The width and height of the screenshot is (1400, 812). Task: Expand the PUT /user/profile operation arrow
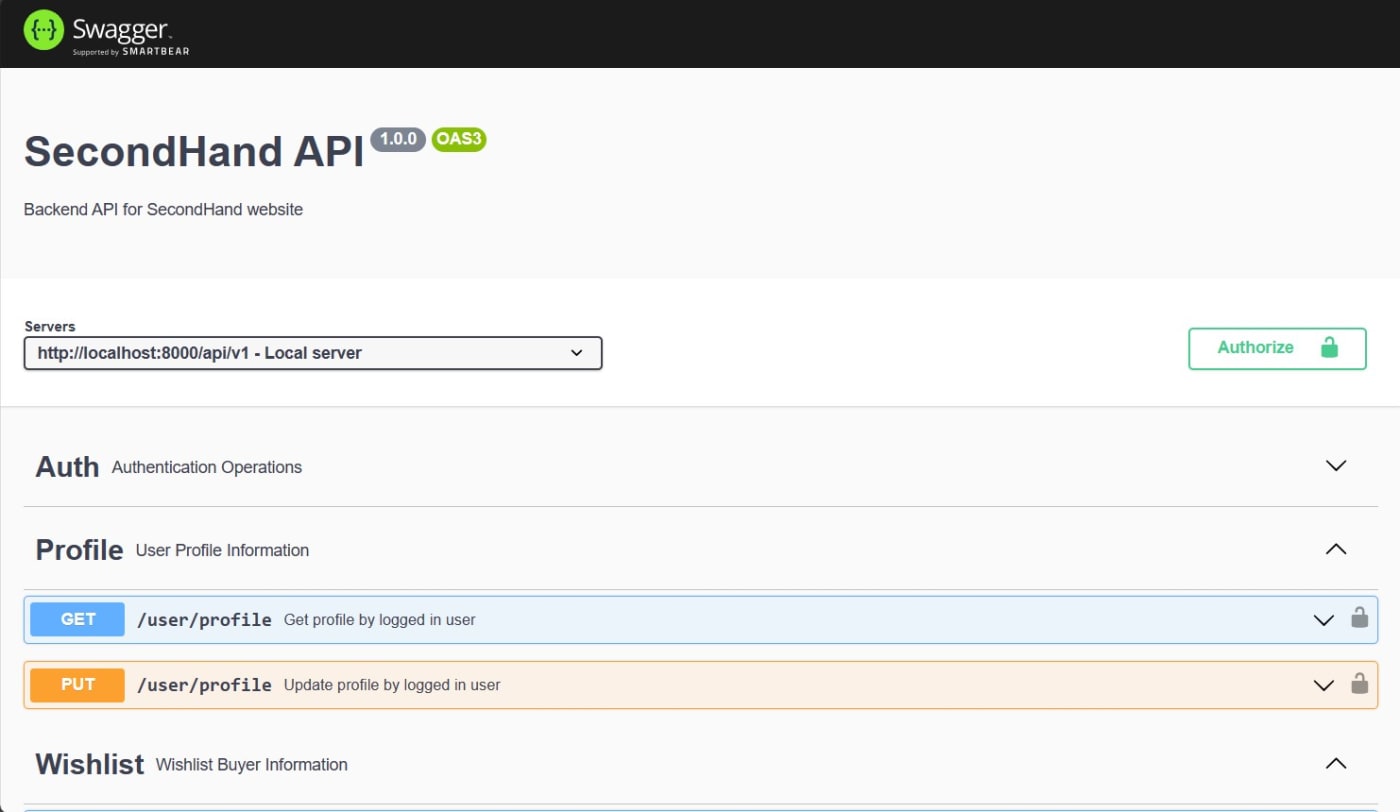tap(1323, 685)
